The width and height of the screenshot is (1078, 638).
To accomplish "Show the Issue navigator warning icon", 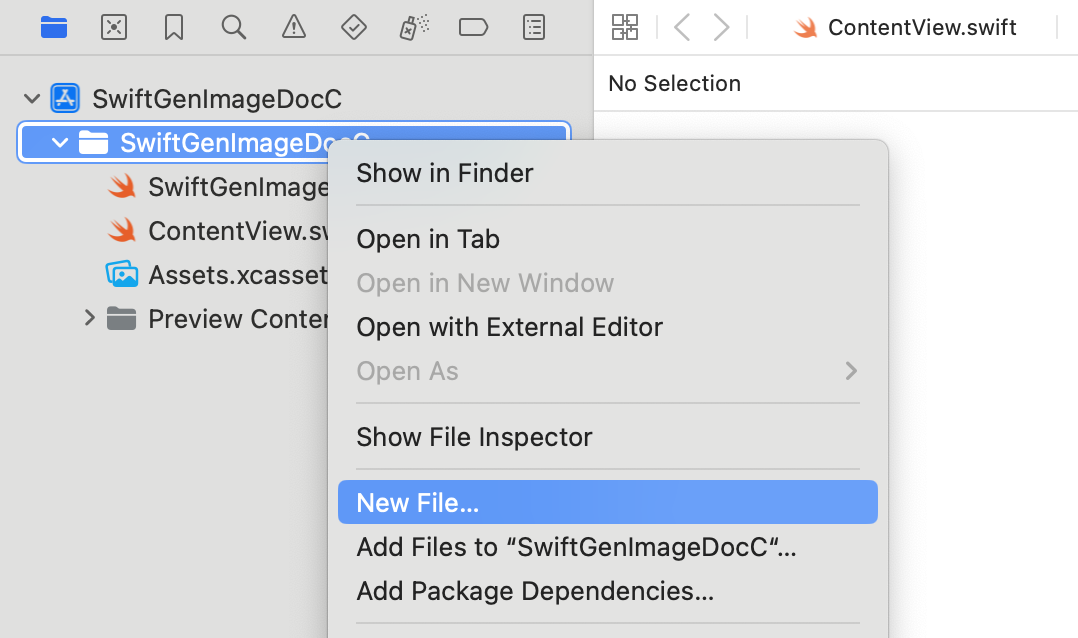I will (x=294, y=27).
